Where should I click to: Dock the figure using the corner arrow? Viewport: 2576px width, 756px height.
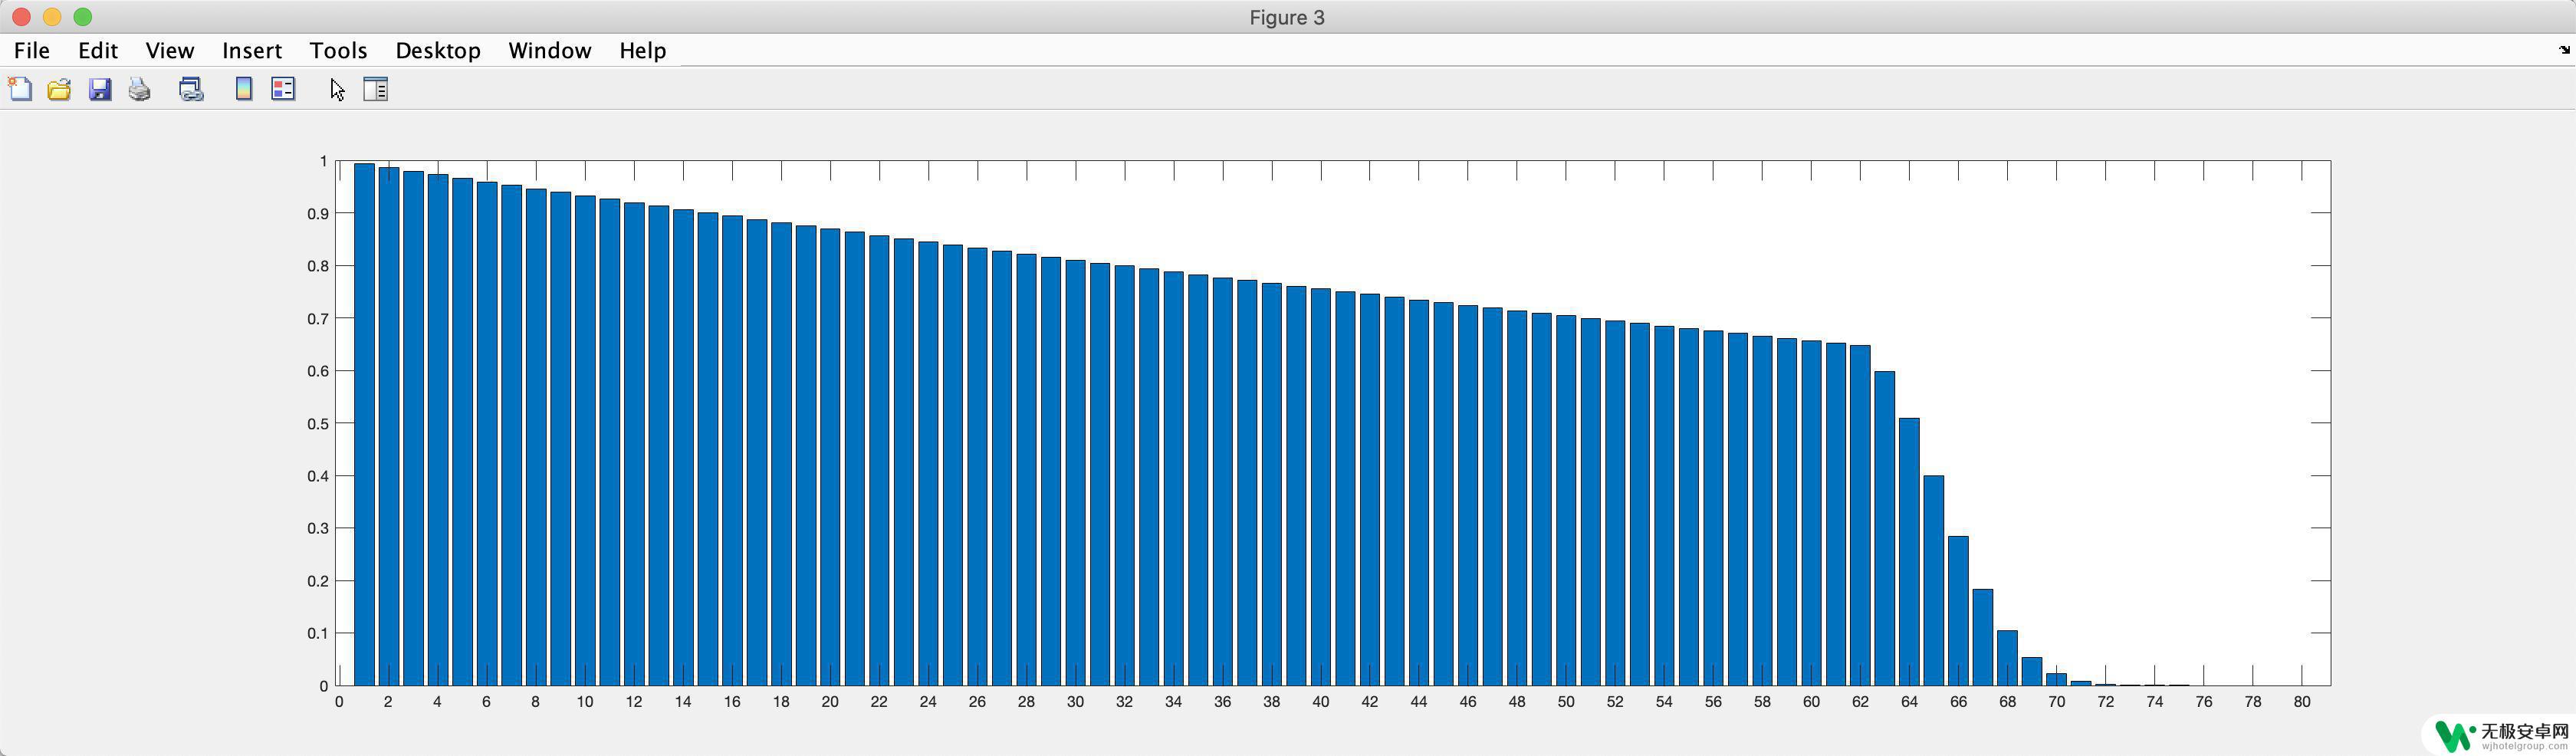click(2564, 49)
